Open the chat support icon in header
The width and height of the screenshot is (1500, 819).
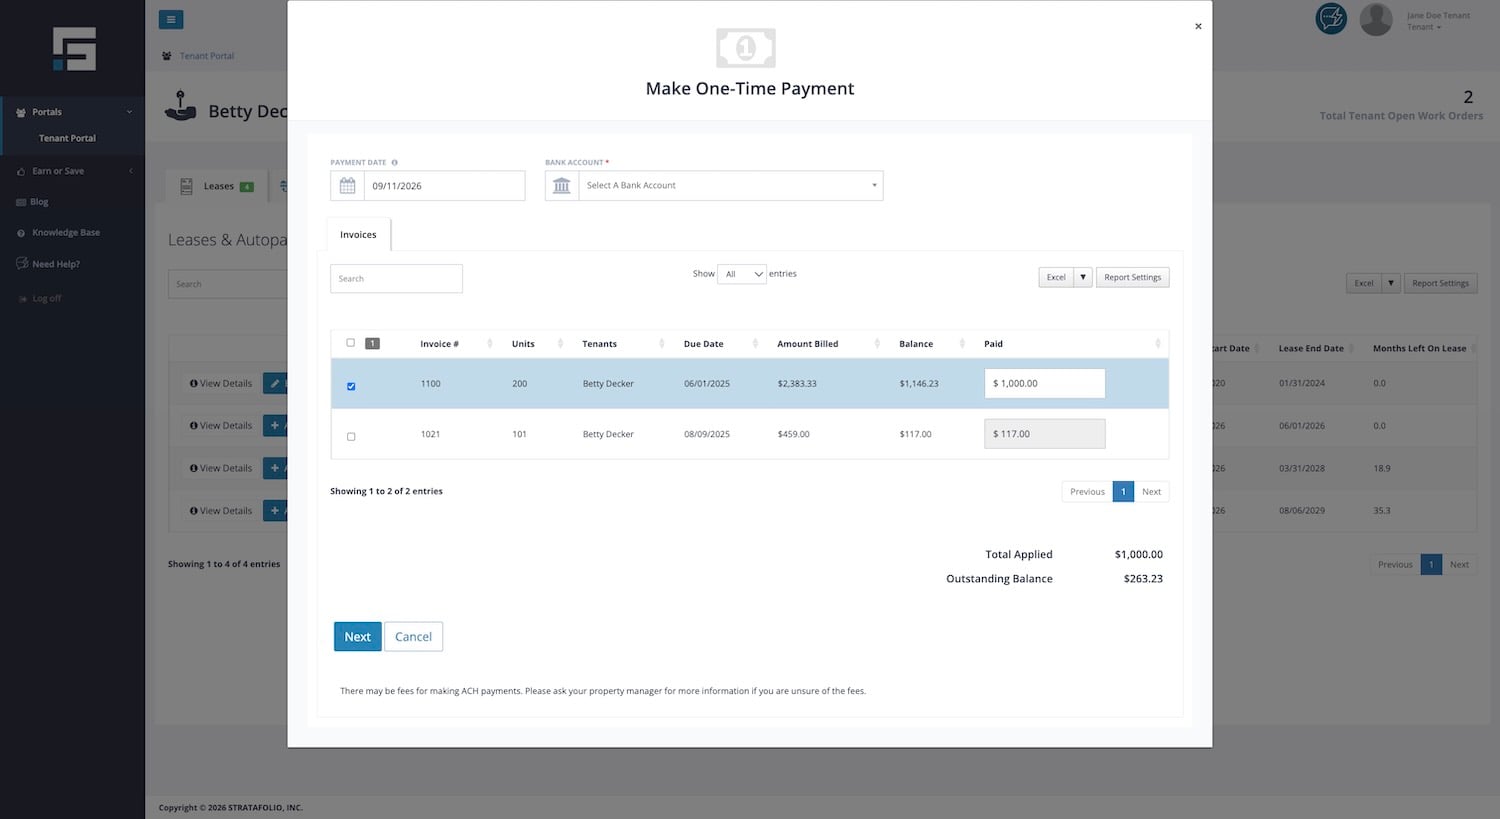point(1331,19)
